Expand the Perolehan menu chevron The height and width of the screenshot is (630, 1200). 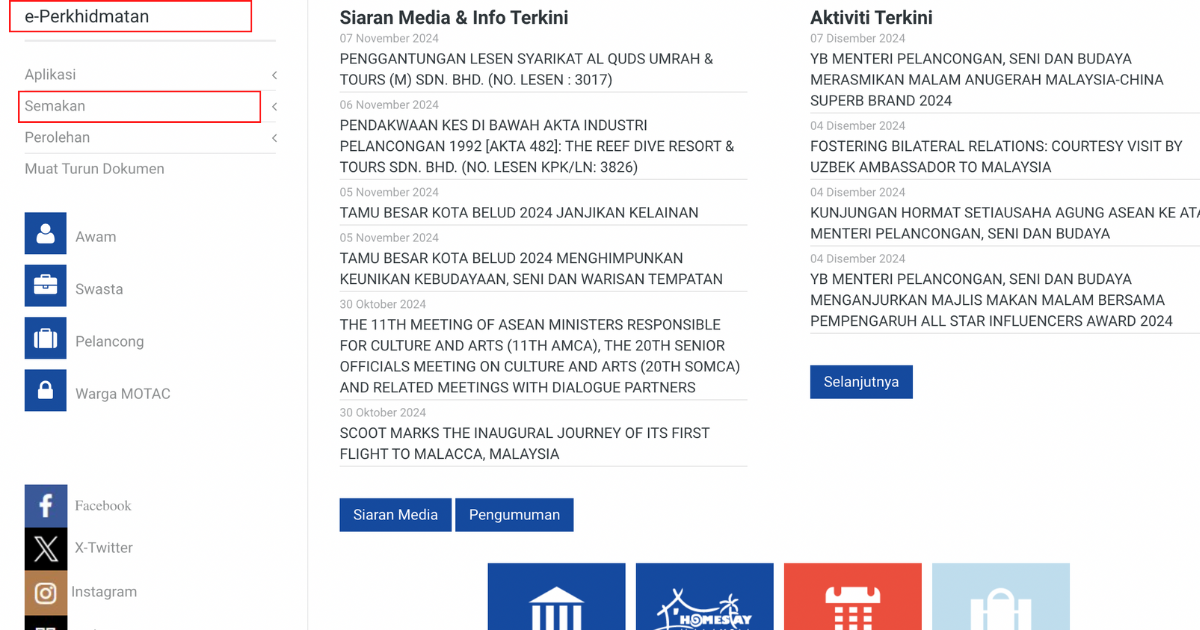point(274,138)
